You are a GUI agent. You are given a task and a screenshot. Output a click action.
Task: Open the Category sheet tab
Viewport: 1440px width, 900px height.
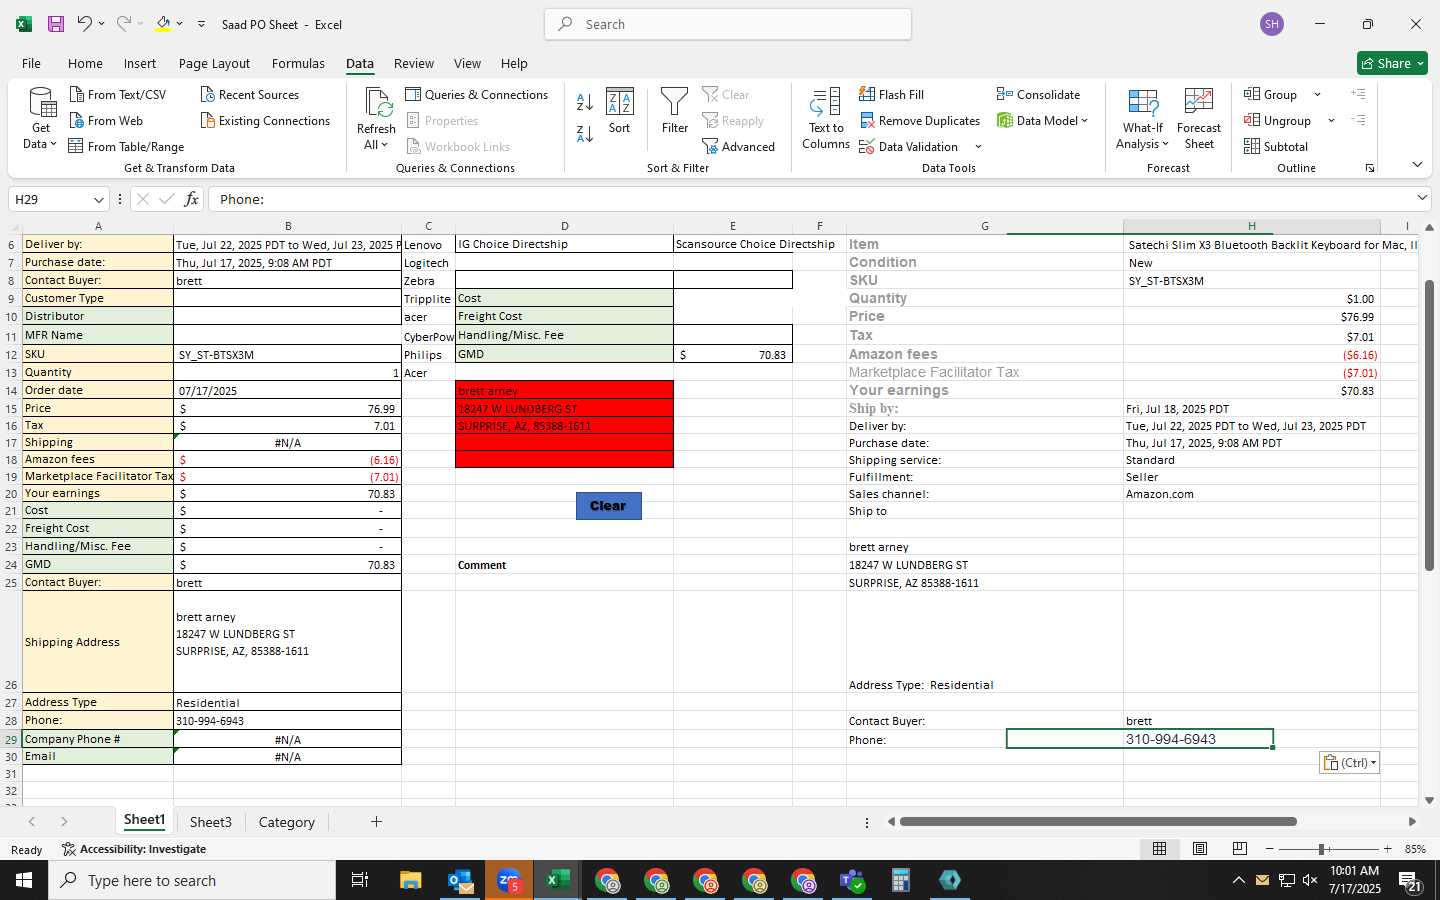click(x=286, y=822)
